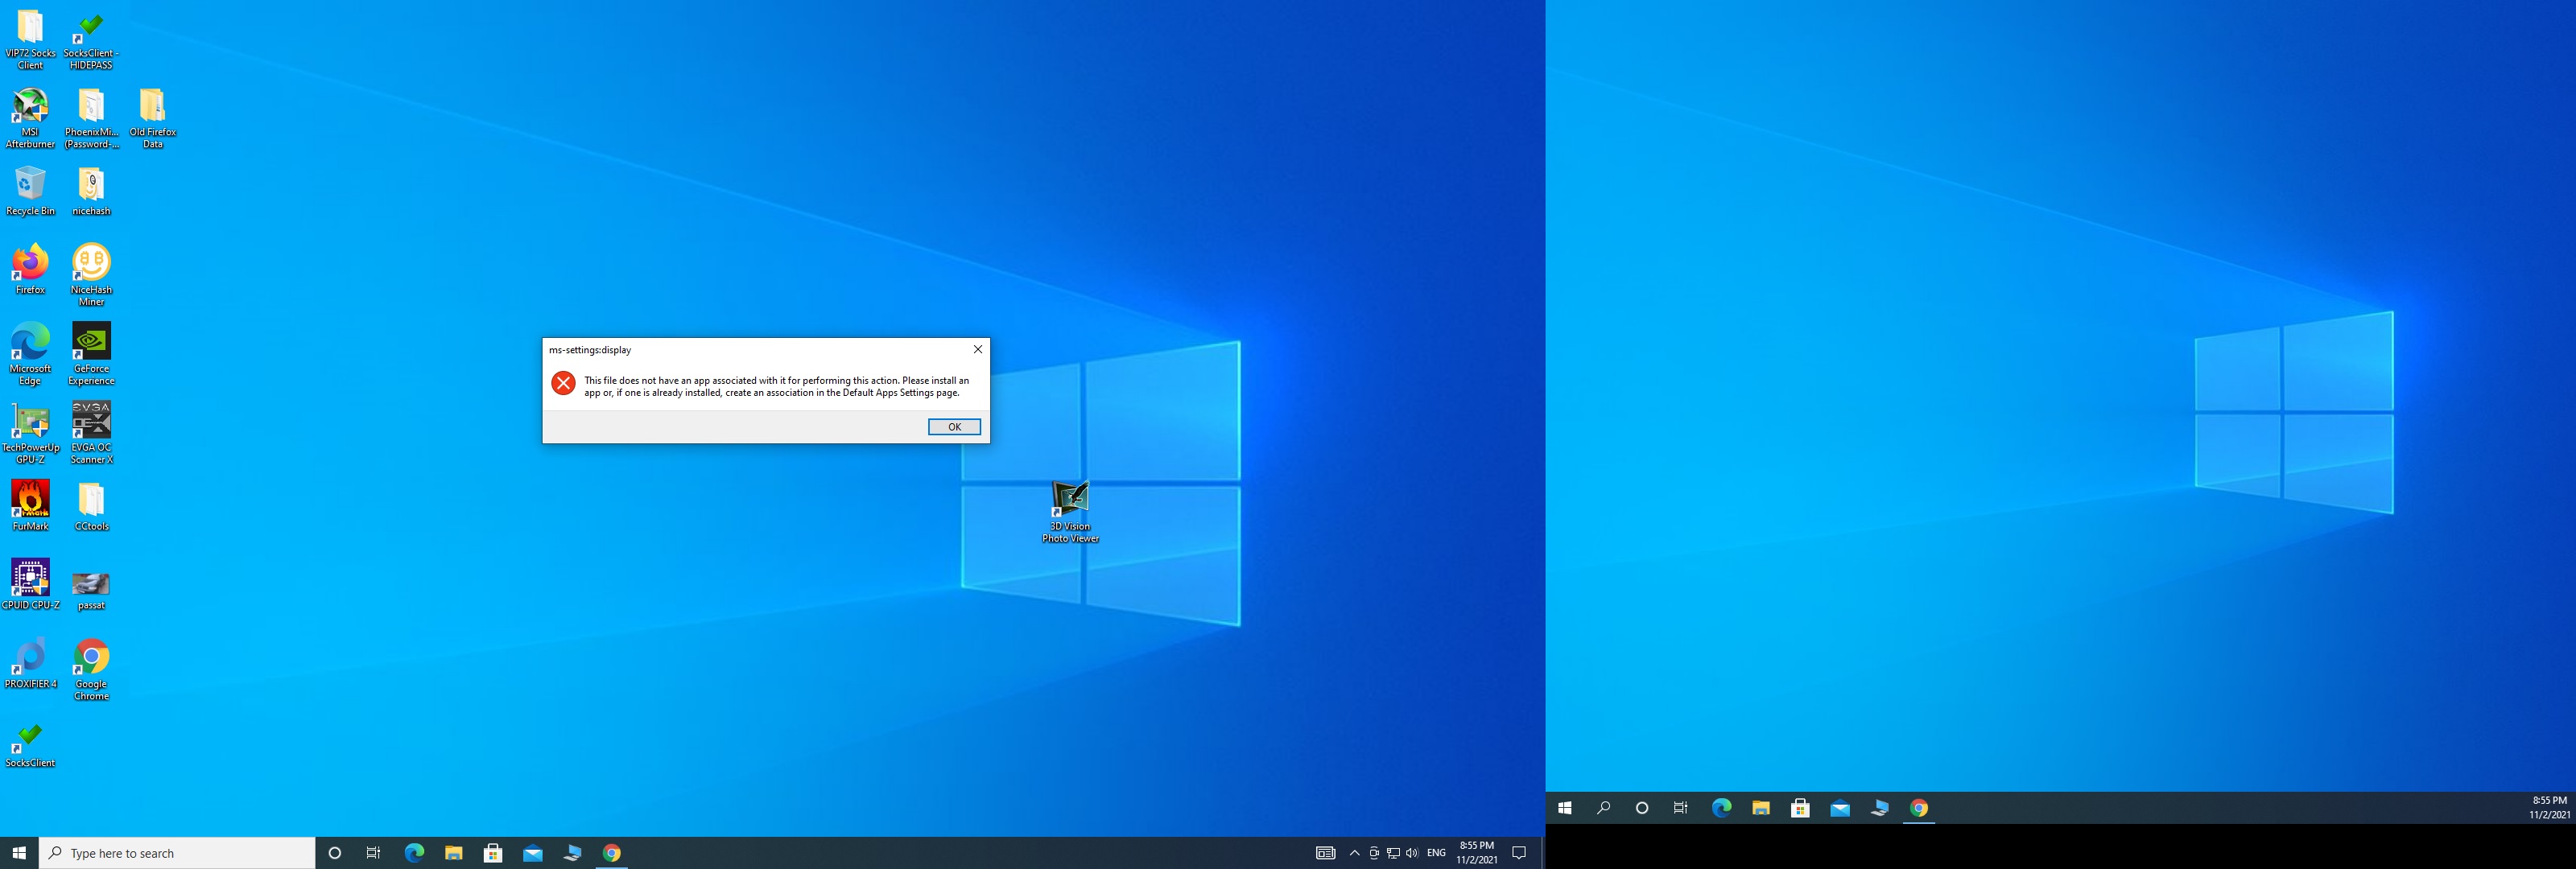Select GeForce Experience desktop shortcut
The image size is (2576, 869).
click(91, 342)
